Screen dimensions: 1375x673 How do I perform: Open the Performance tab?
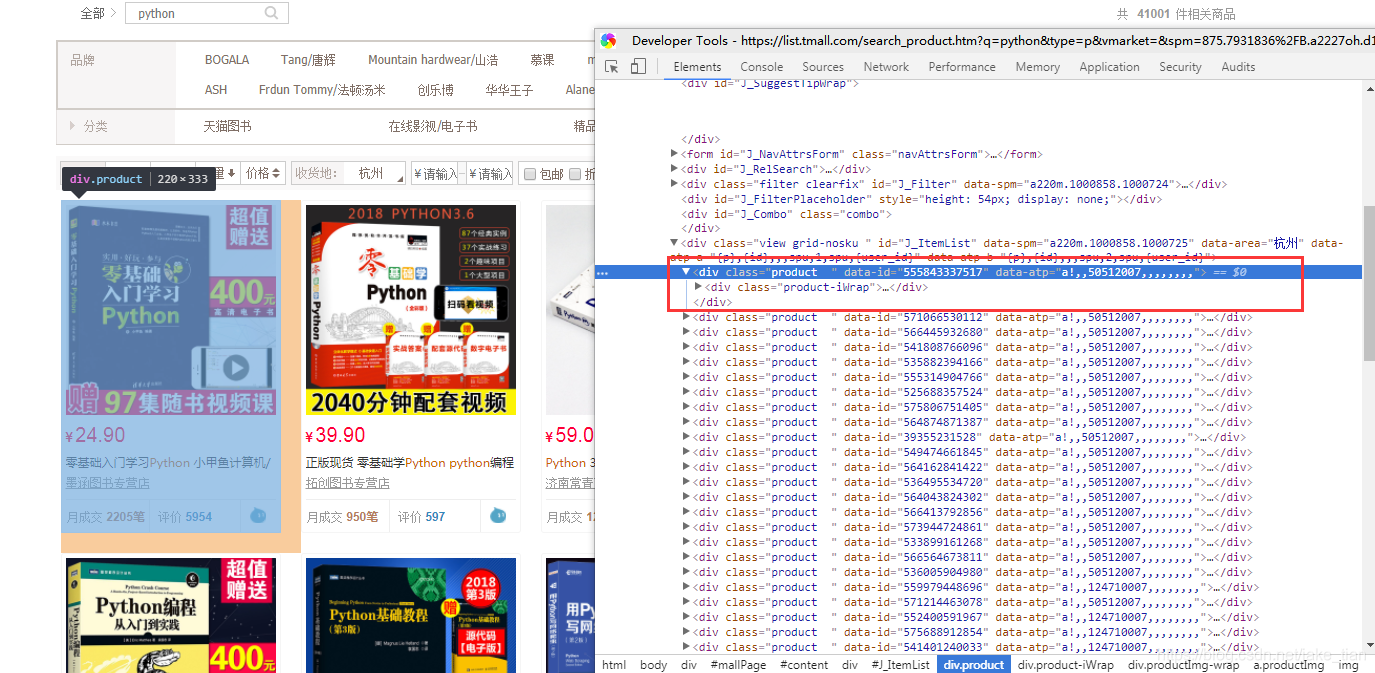962,67
